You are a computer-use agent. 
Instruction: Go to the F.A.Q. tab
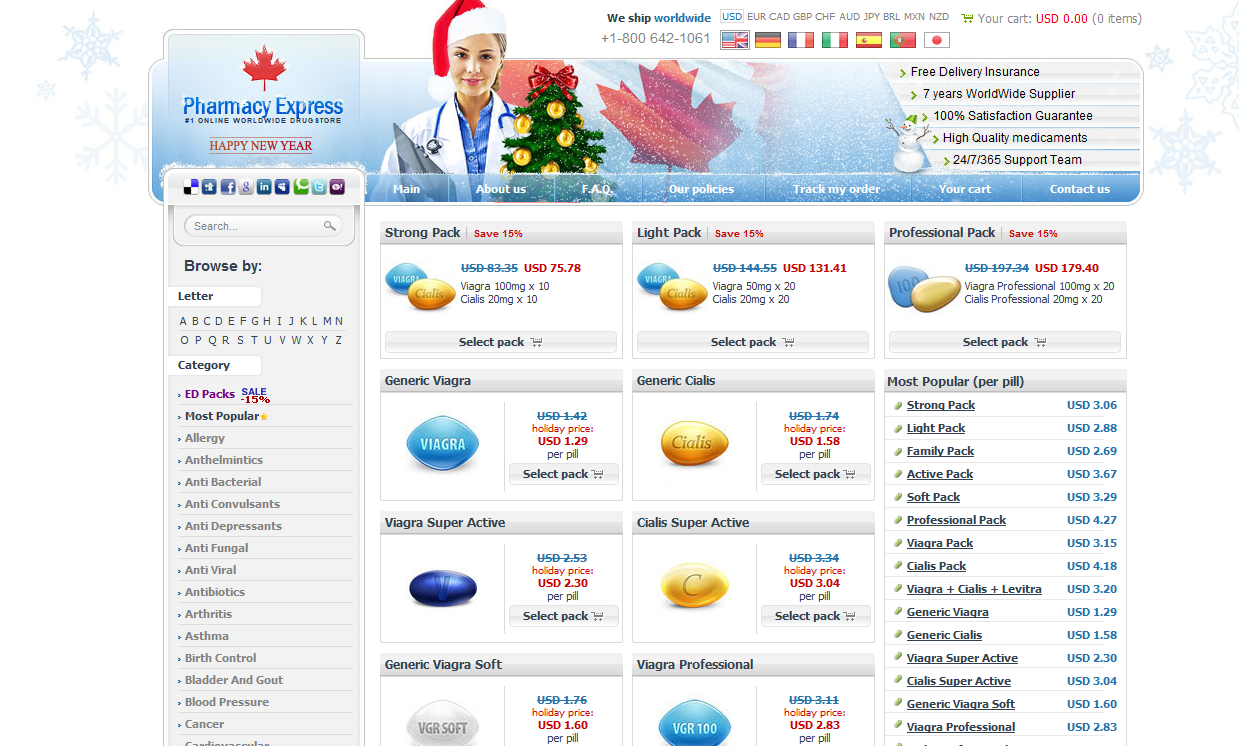pyautogui.click(x=597, y=188)
